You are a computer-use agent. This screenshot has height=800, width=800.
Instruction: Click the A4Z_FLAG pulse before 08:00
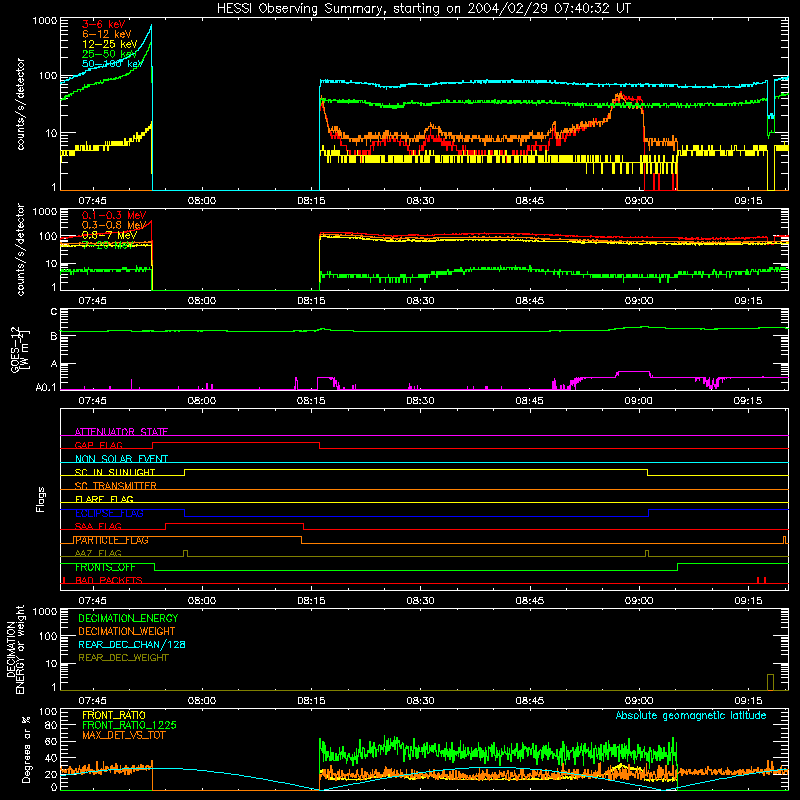point(185,554)
